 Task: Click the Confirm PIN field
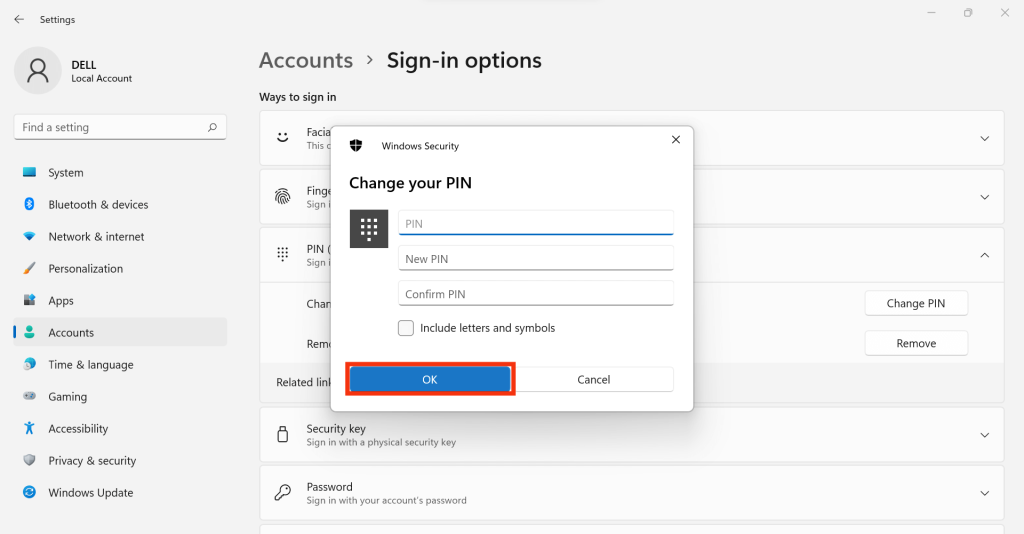pos(536,294)
